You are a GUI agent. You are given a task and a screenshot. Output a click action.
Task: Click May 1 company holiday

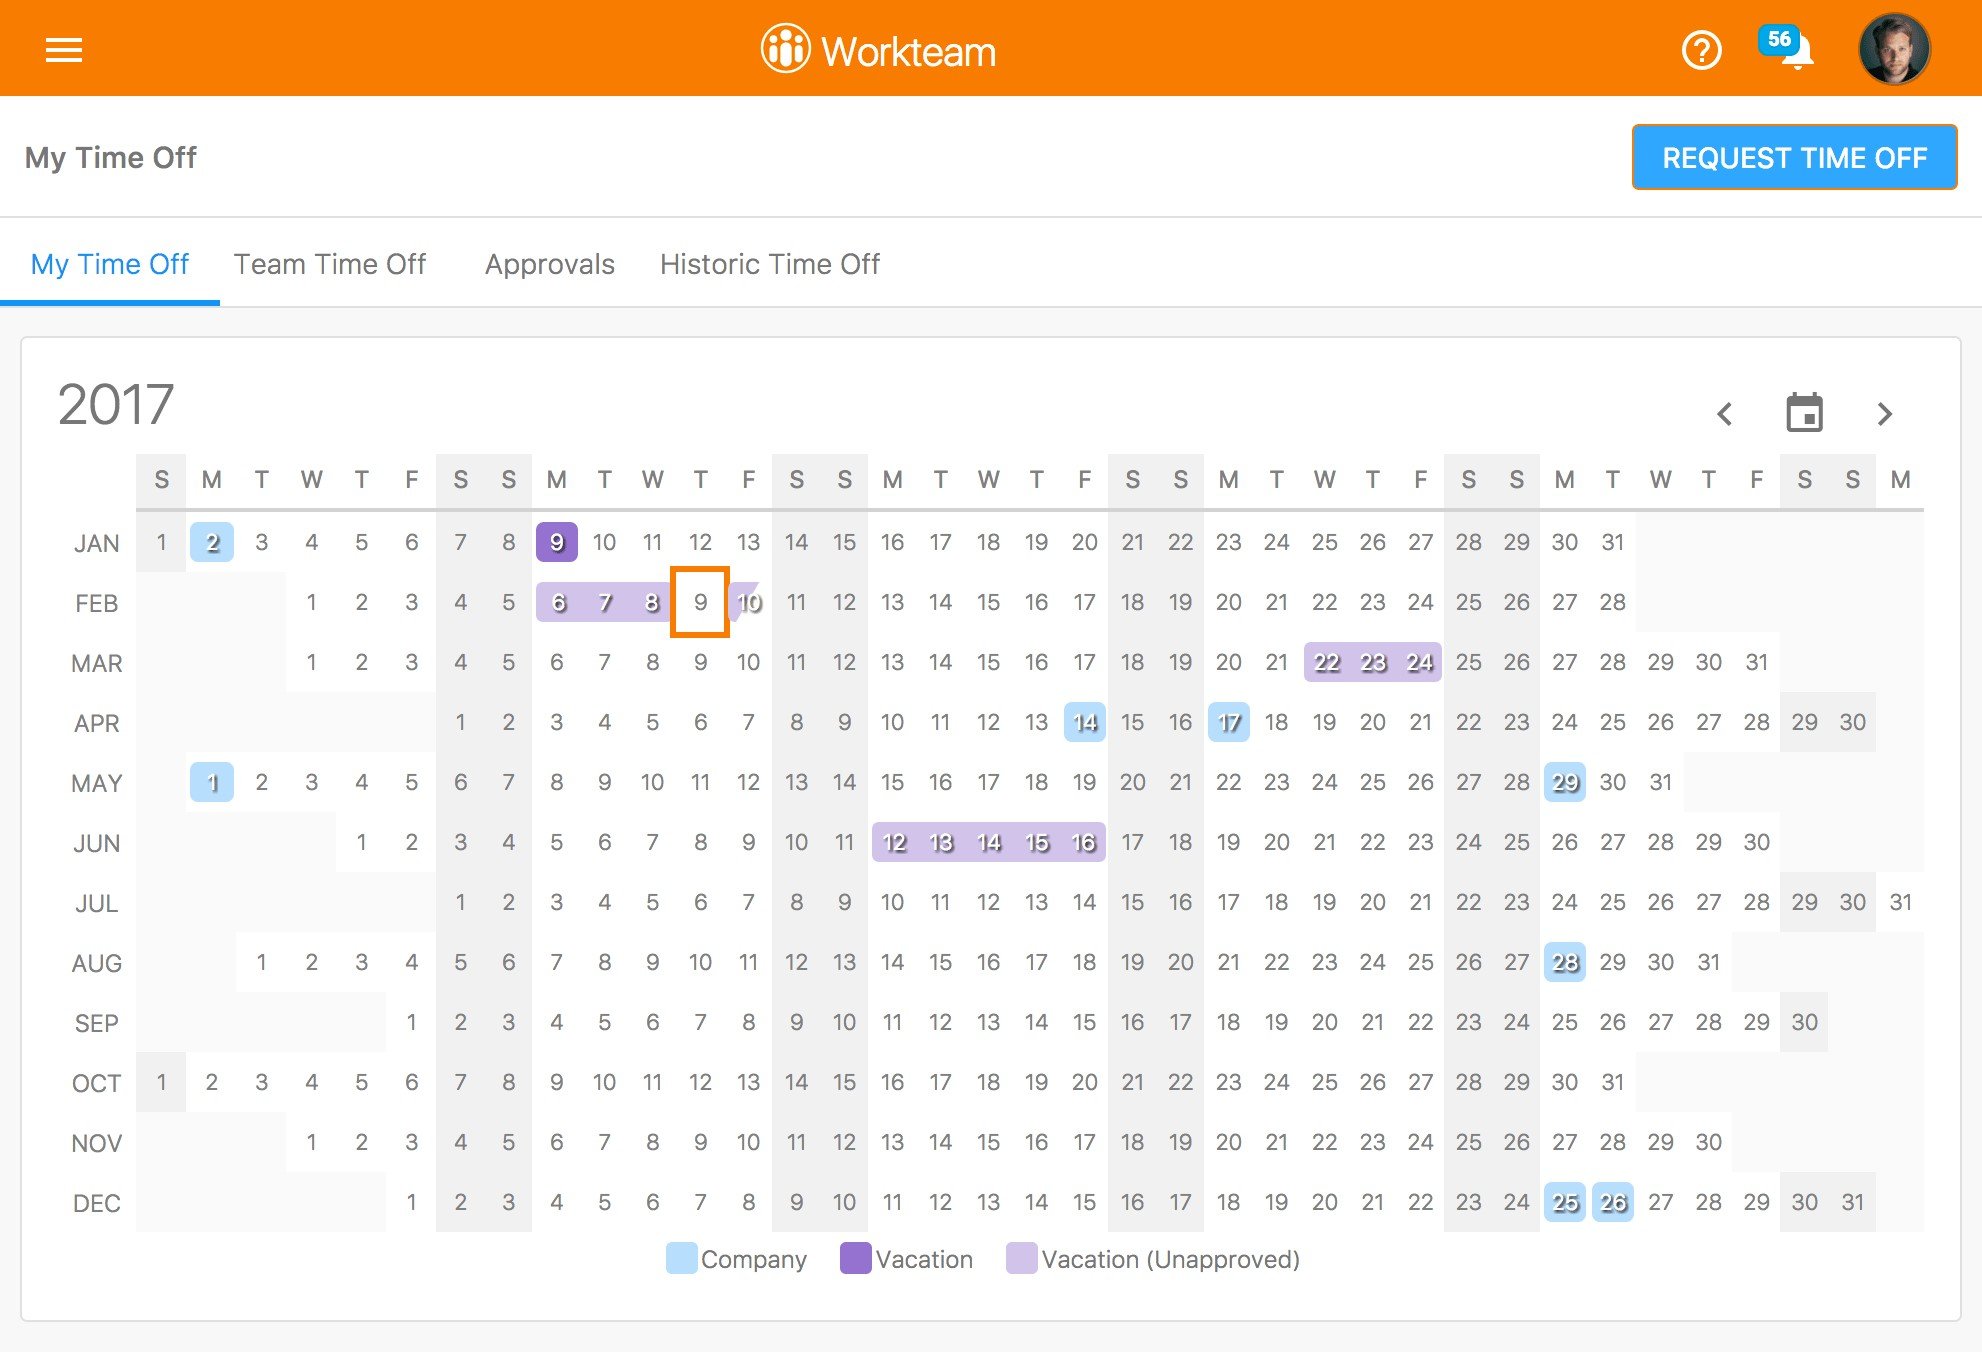coord(212,782)
